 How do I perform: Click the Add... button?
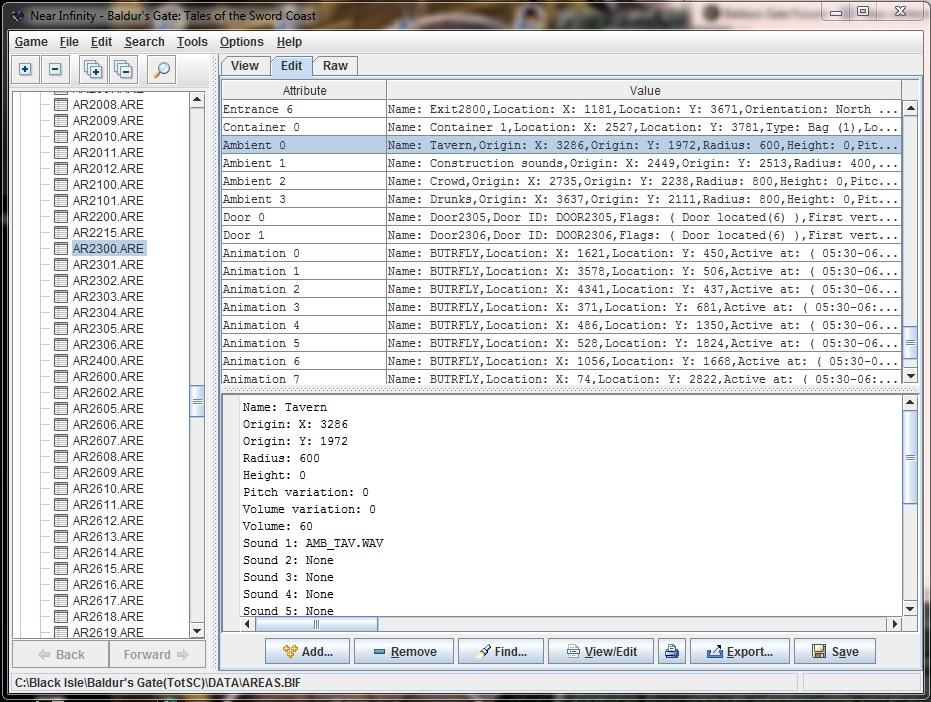pyautogui.click(x=308, y=652)
